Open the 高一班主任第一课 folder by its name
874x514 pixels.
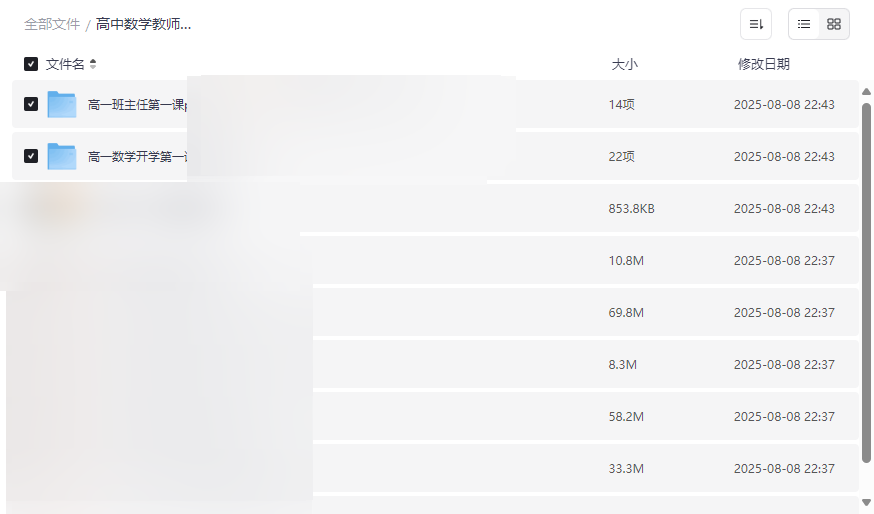[137, 104]
